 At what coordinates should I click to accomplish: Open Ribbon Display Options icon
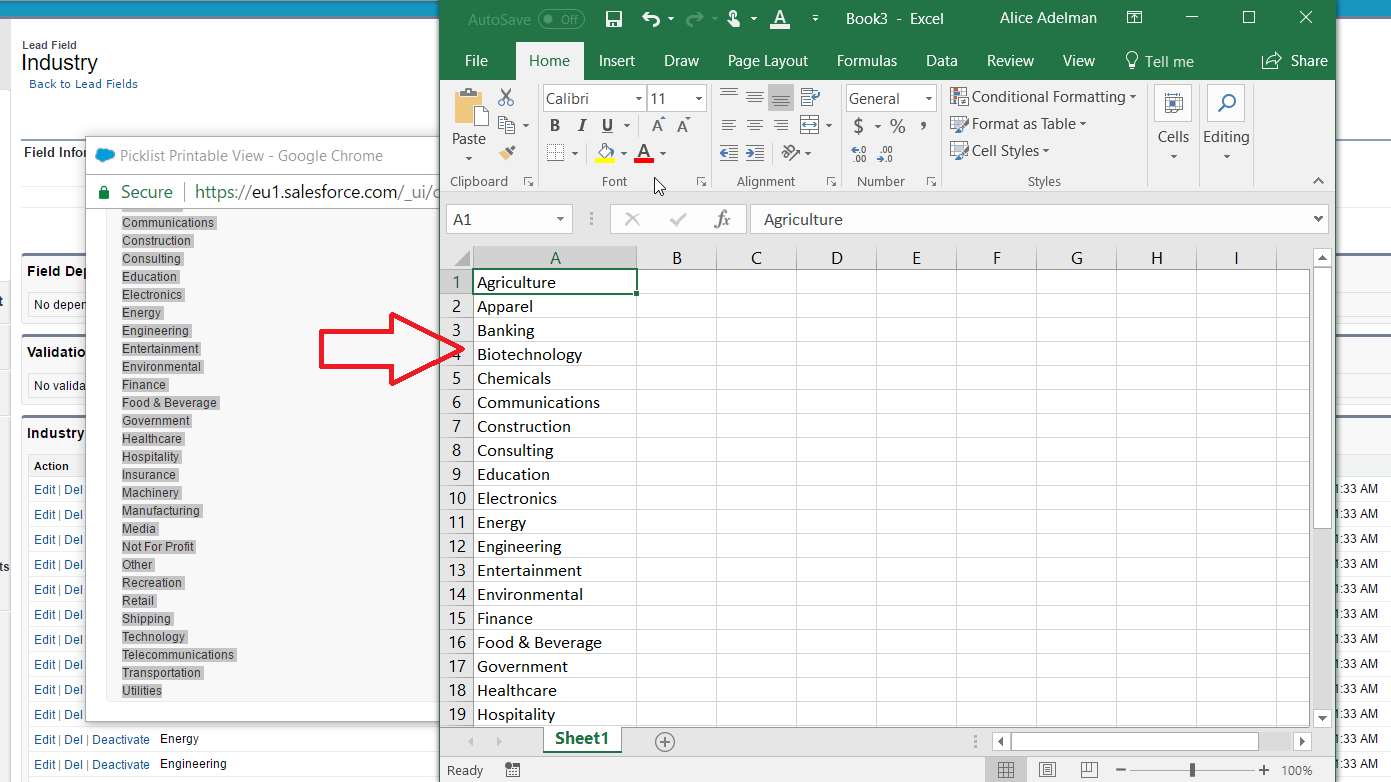coord(1134,18)
